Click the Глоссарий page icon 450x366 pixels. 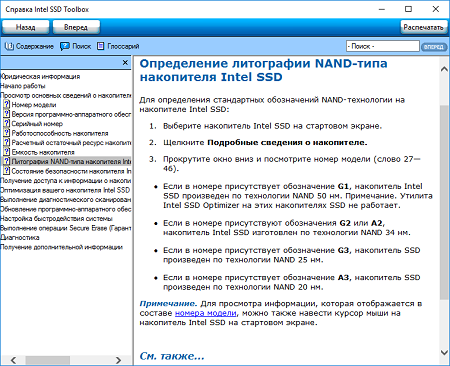pyautogui.click(x=100, y=46)
